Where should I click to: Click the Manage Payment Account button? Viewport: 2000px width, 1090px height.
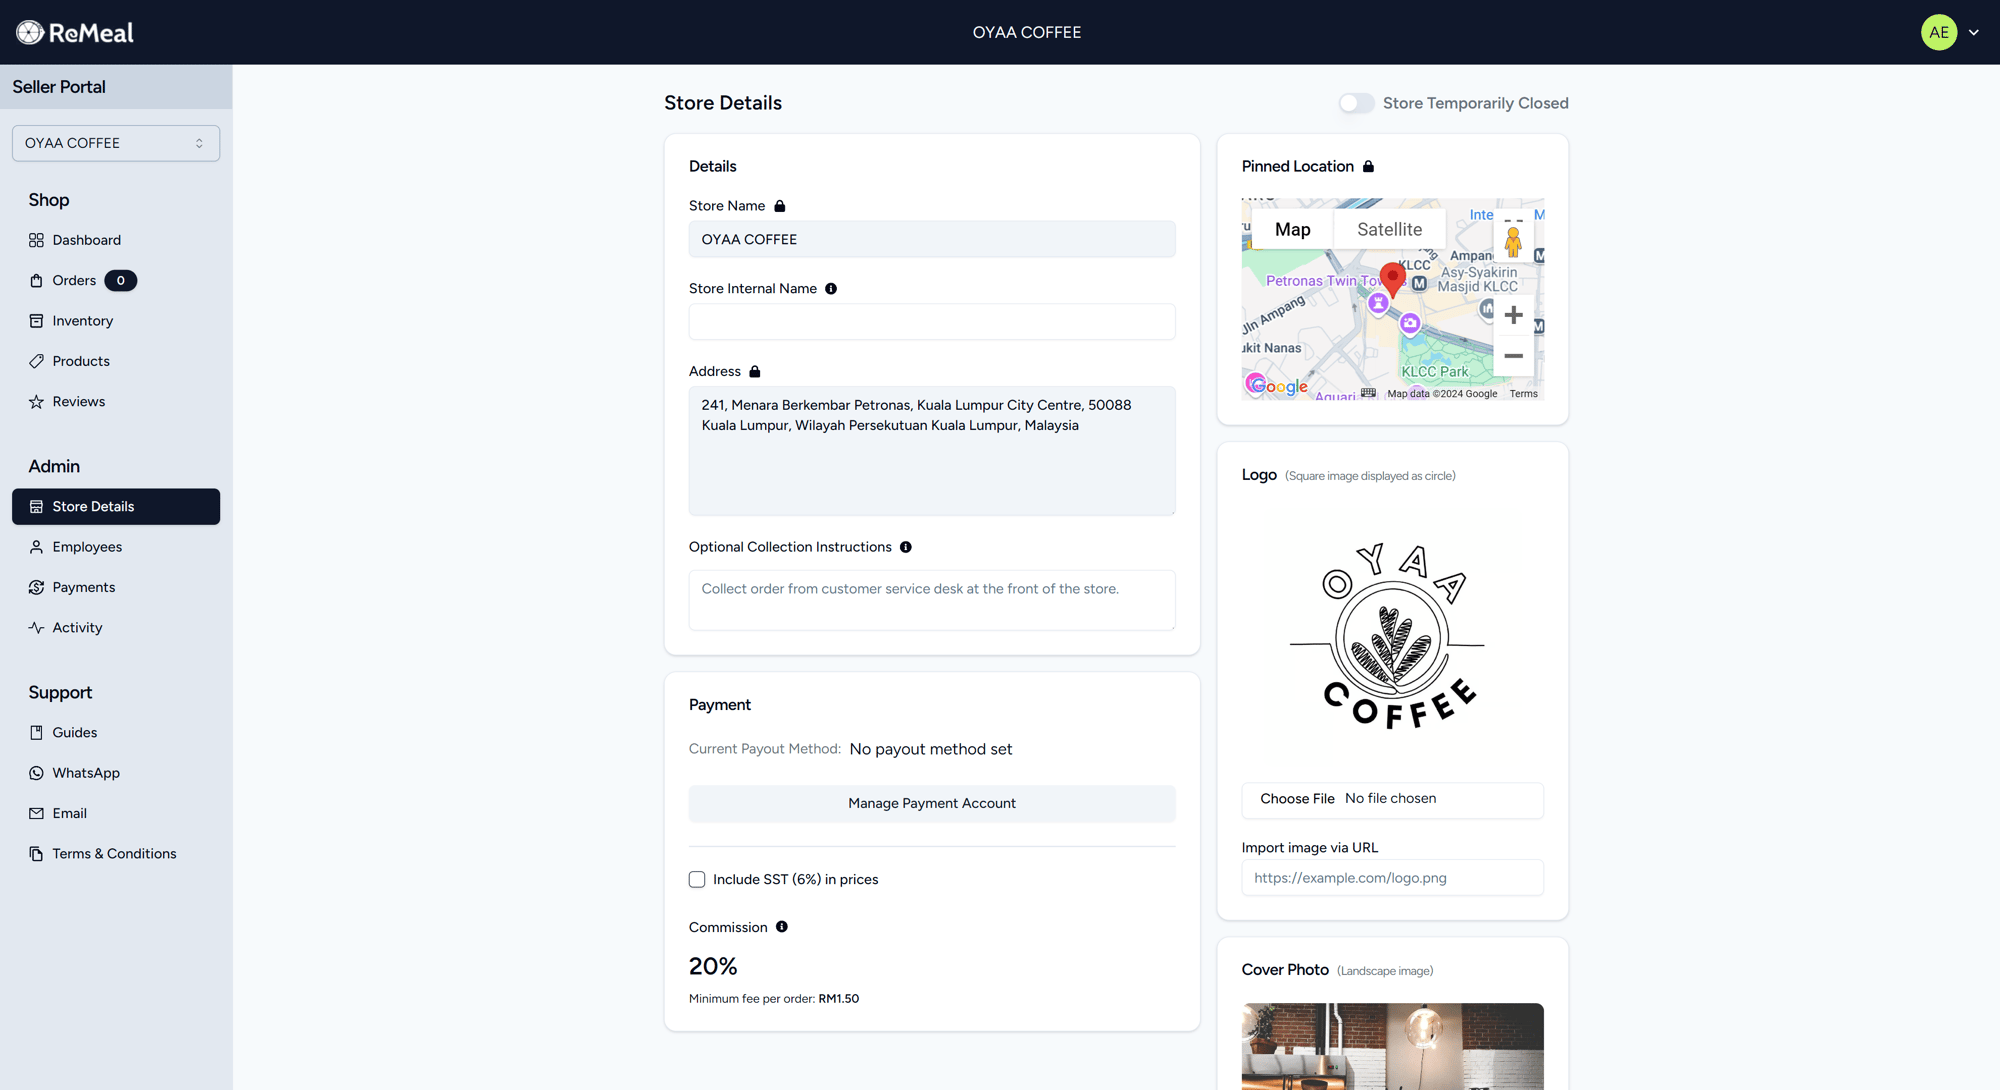pyautogui.click(x=931, y=803)
